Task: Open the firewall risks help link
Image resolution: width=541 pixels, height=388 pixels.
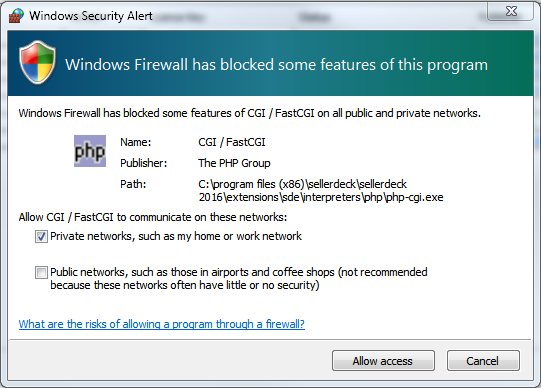Action: coord(161,324)
